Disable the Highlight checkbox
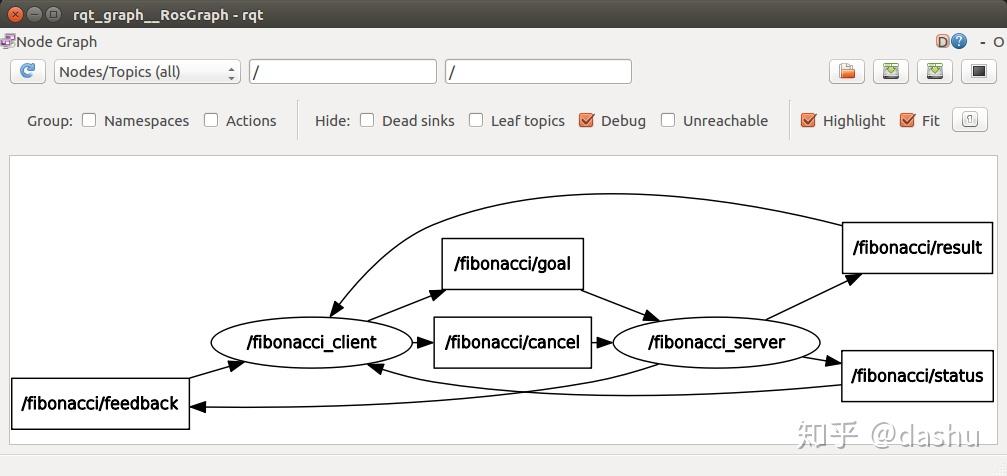The height and width of the screenshot is (476, 1007). click(809, 120)
